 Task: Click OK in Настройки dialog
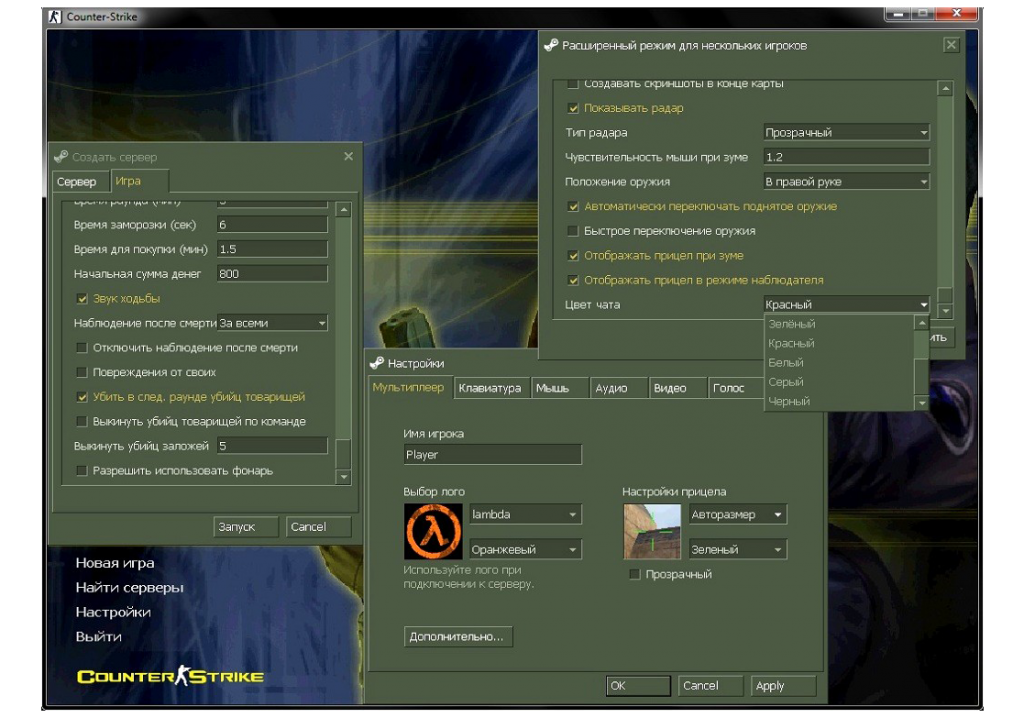pyautogui.click(x=638, y=686)
